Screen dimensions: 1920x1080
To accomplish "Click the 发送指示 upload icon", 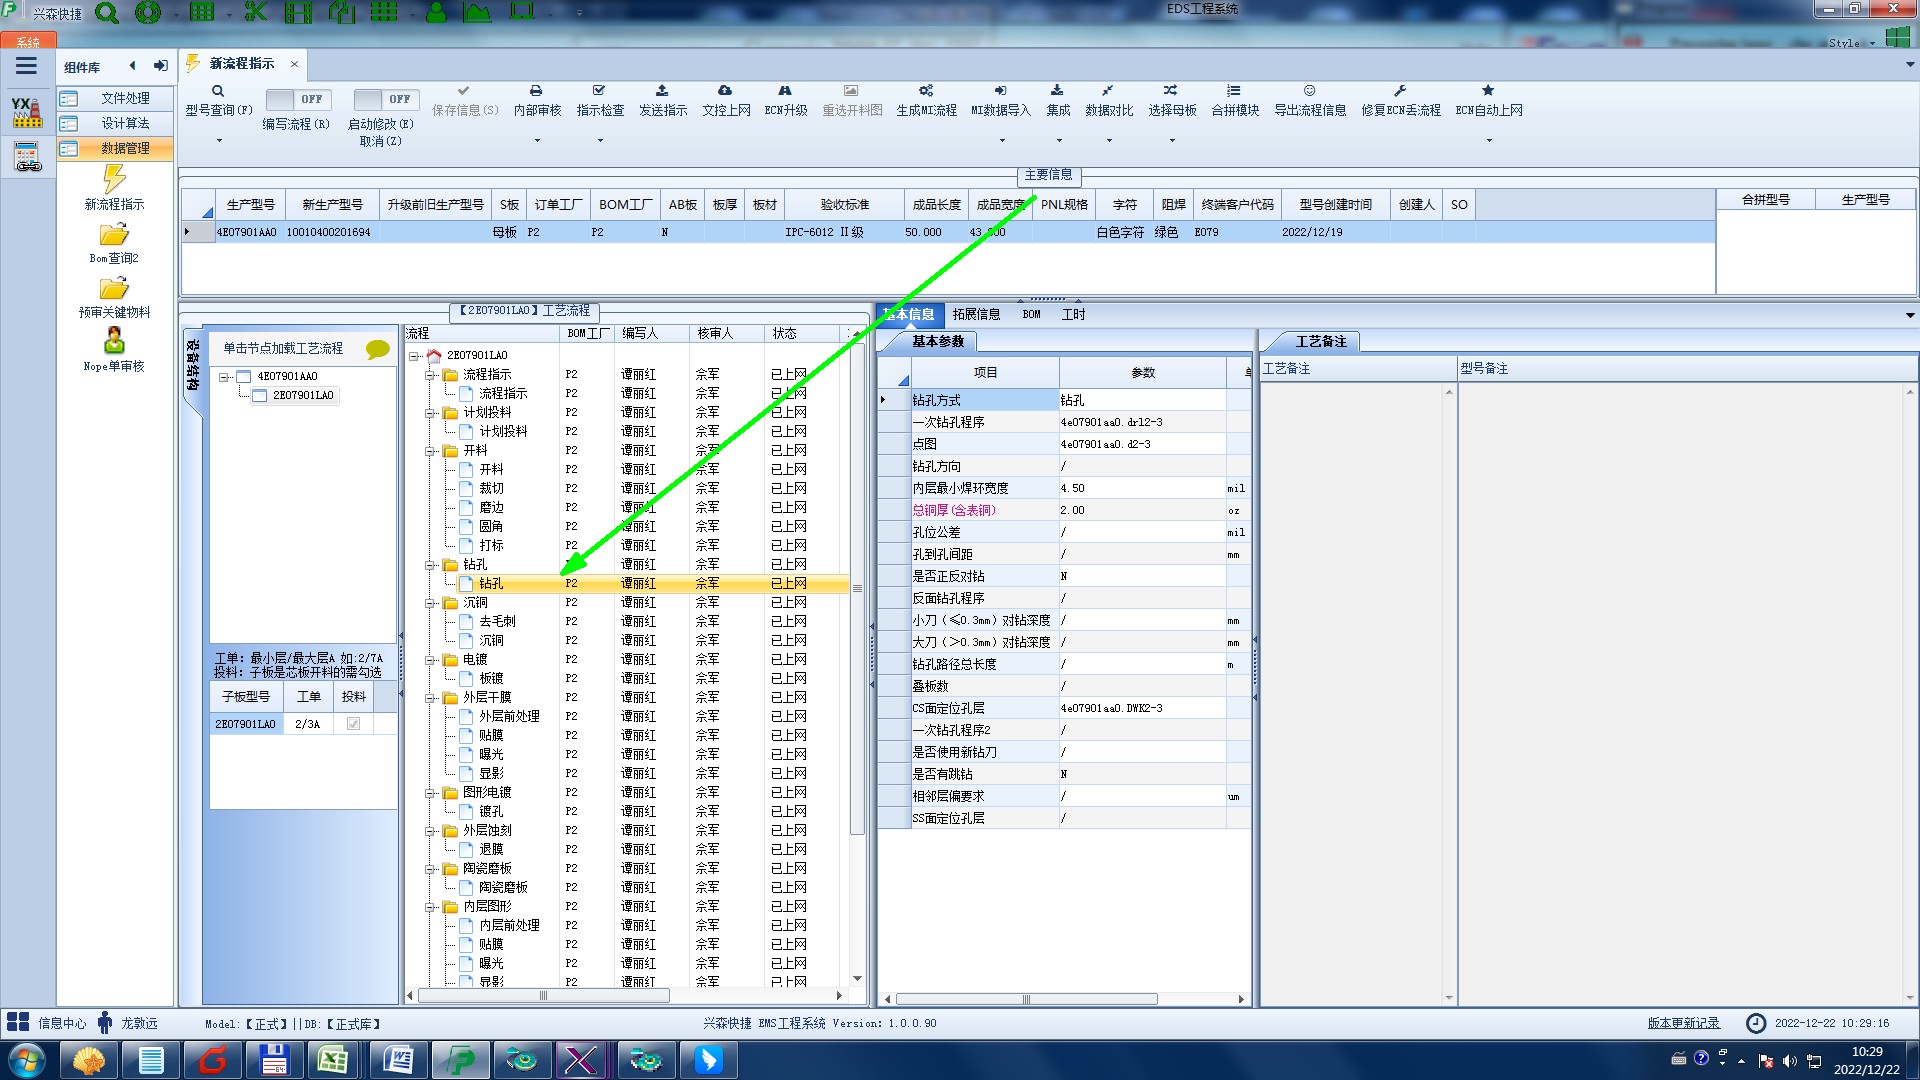I will pos(662,91).
